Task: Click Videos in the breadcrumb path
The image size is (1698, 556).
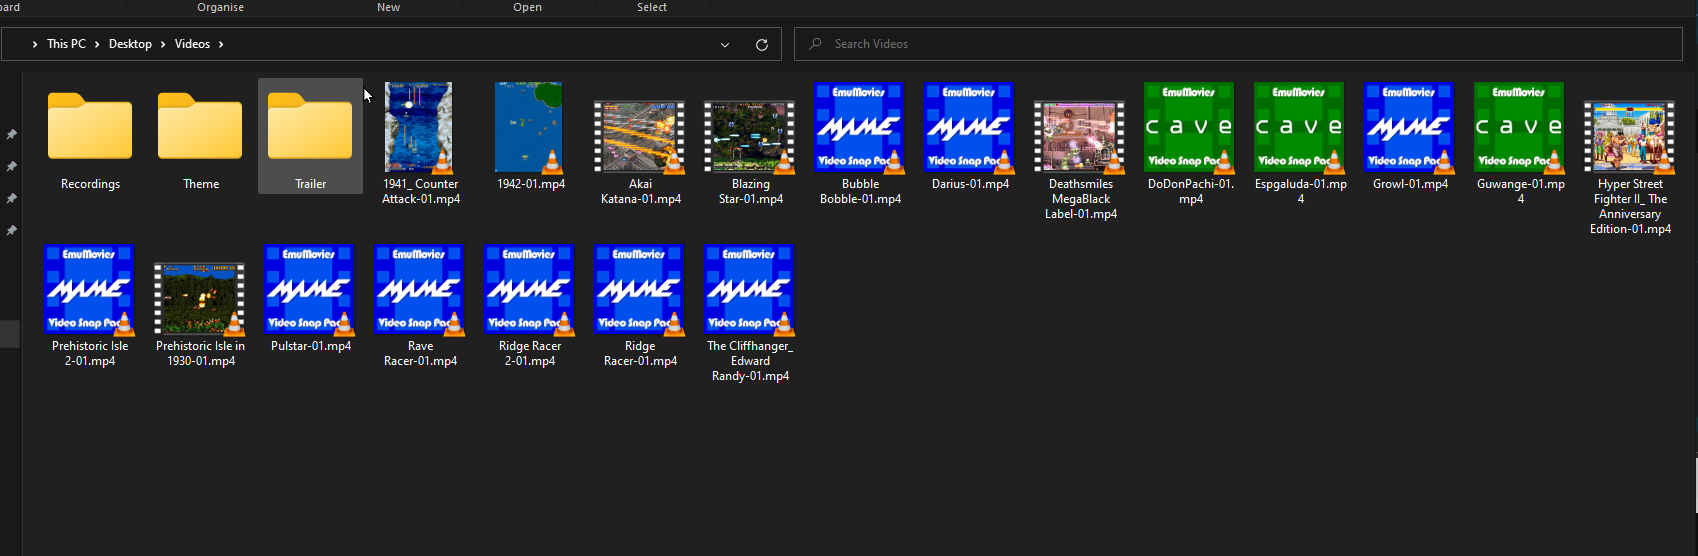Action: [x=192, y=44]
